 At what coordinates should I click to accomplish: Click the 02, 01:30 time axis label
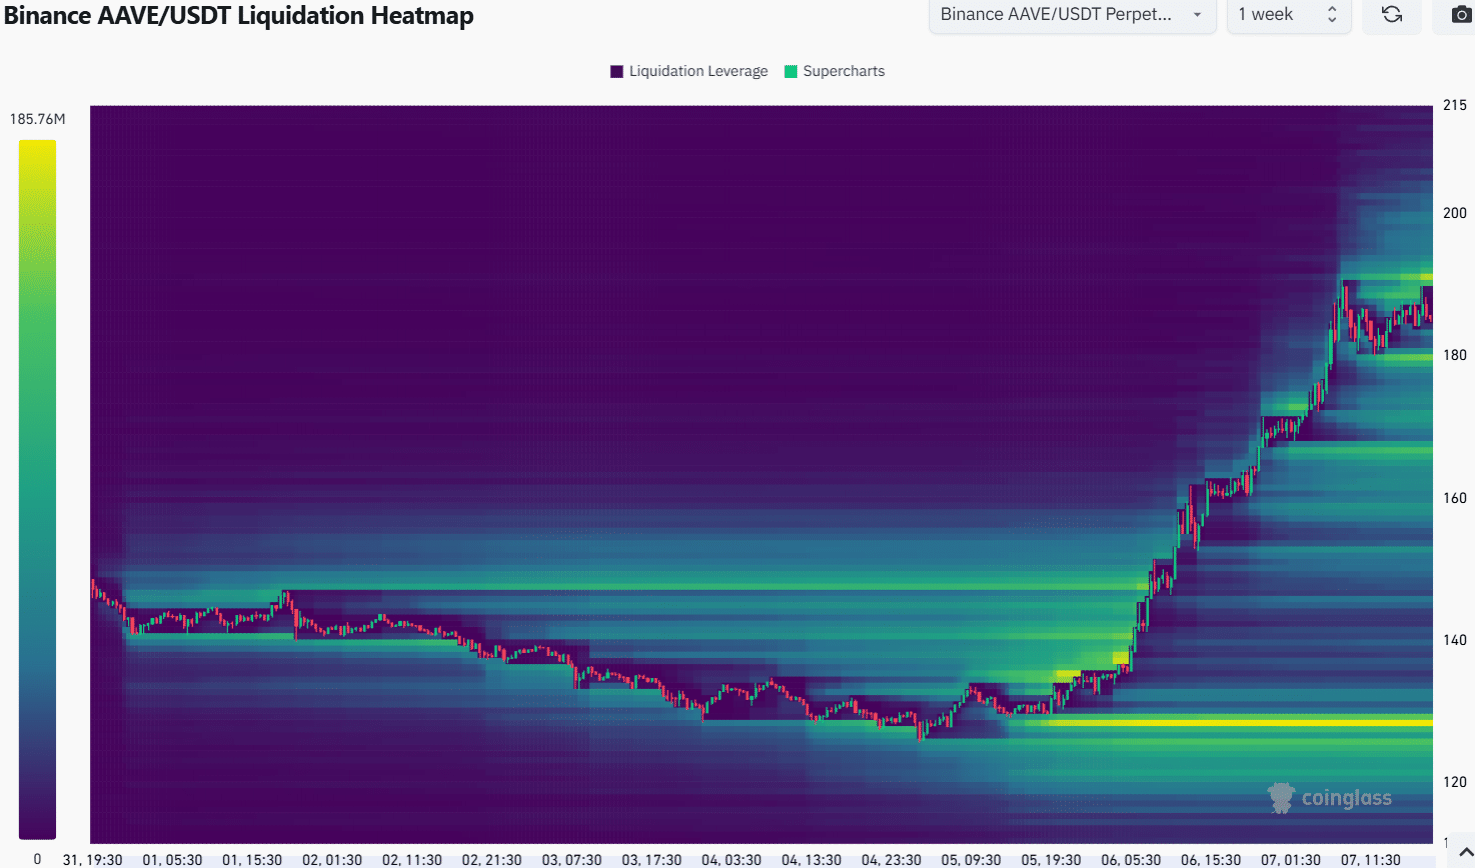click(332, 860)
